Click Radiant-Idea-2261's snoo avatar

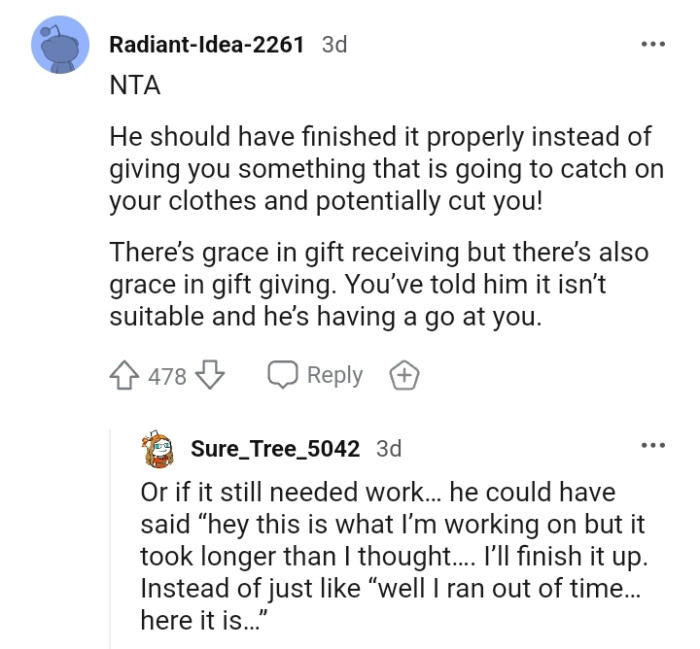click(61, 45)
